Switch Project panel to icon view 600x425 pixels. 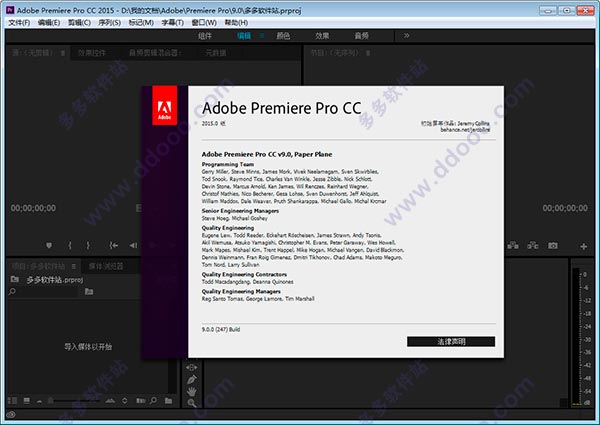click(x=26, y=401)
